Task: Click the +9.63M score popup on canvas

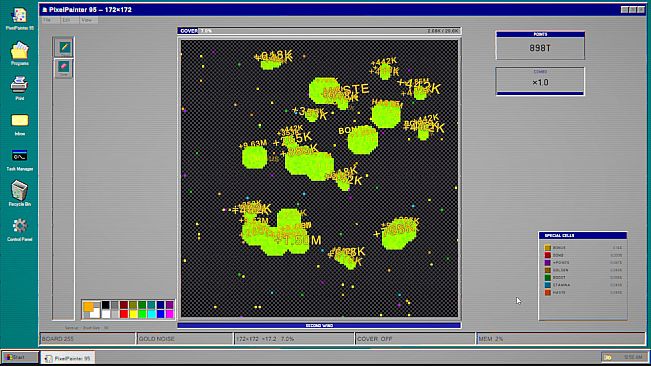Action: point(253,144)
